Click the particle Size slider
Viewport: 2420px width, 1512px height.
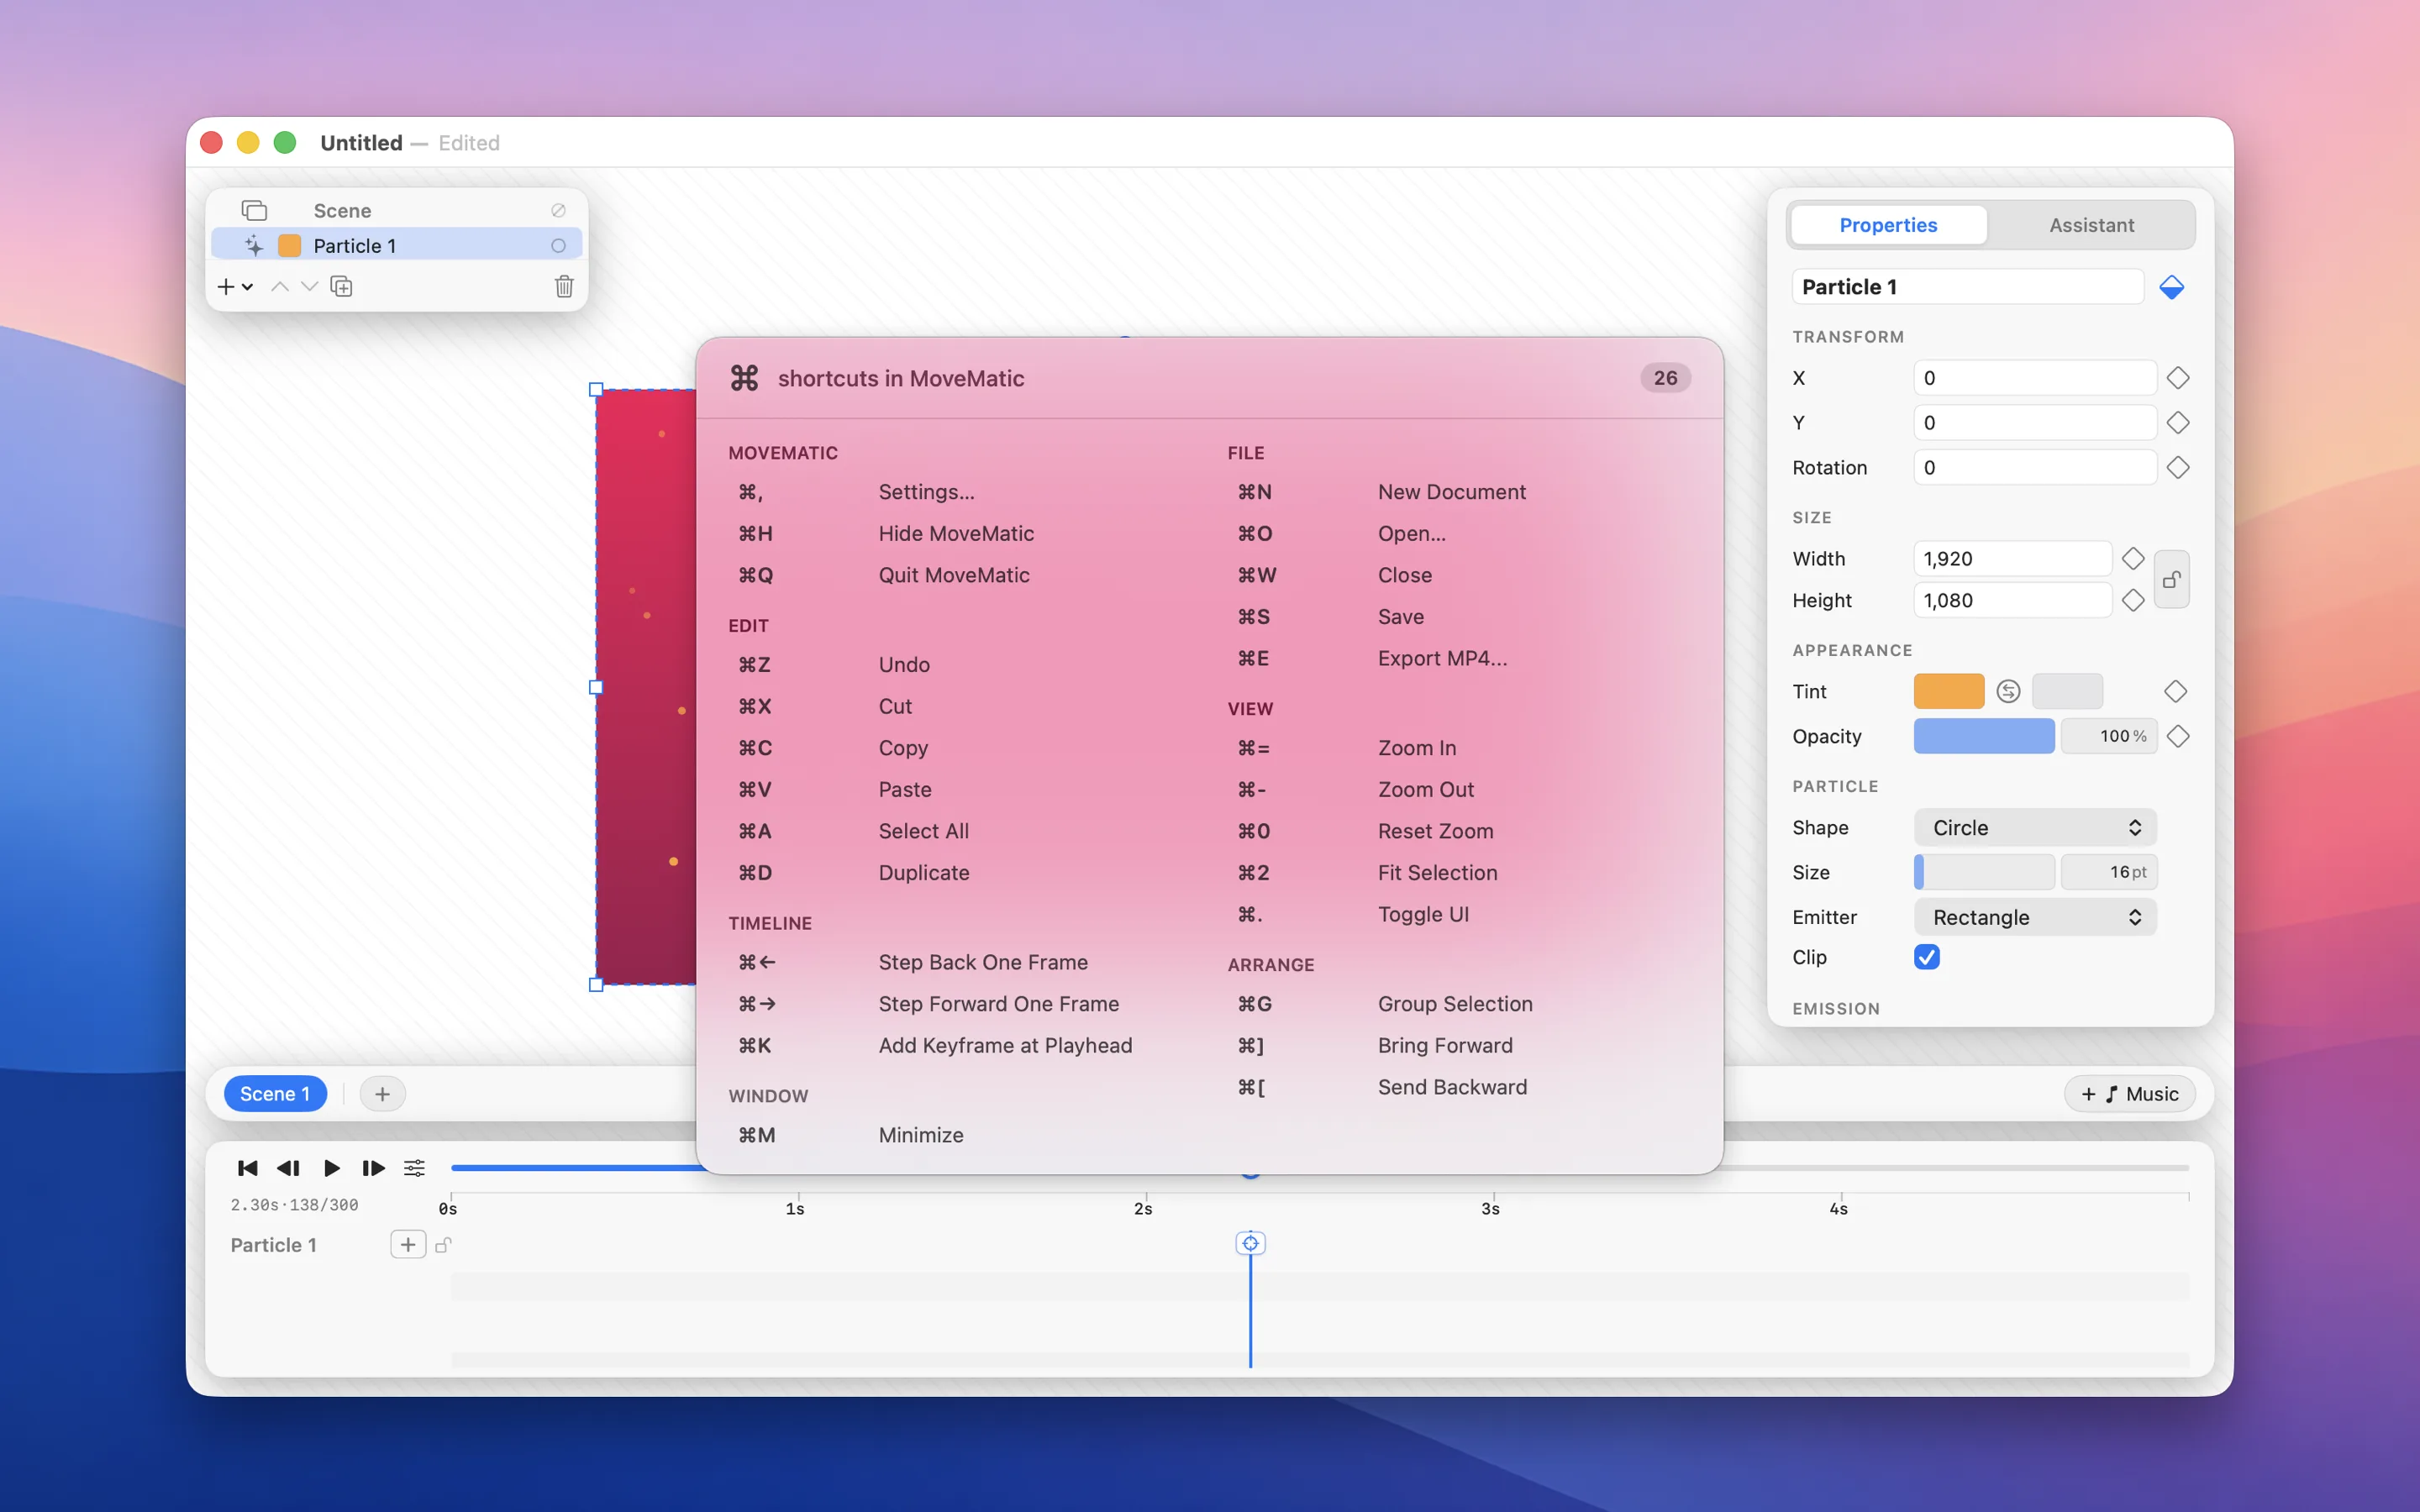[1984, 872]
